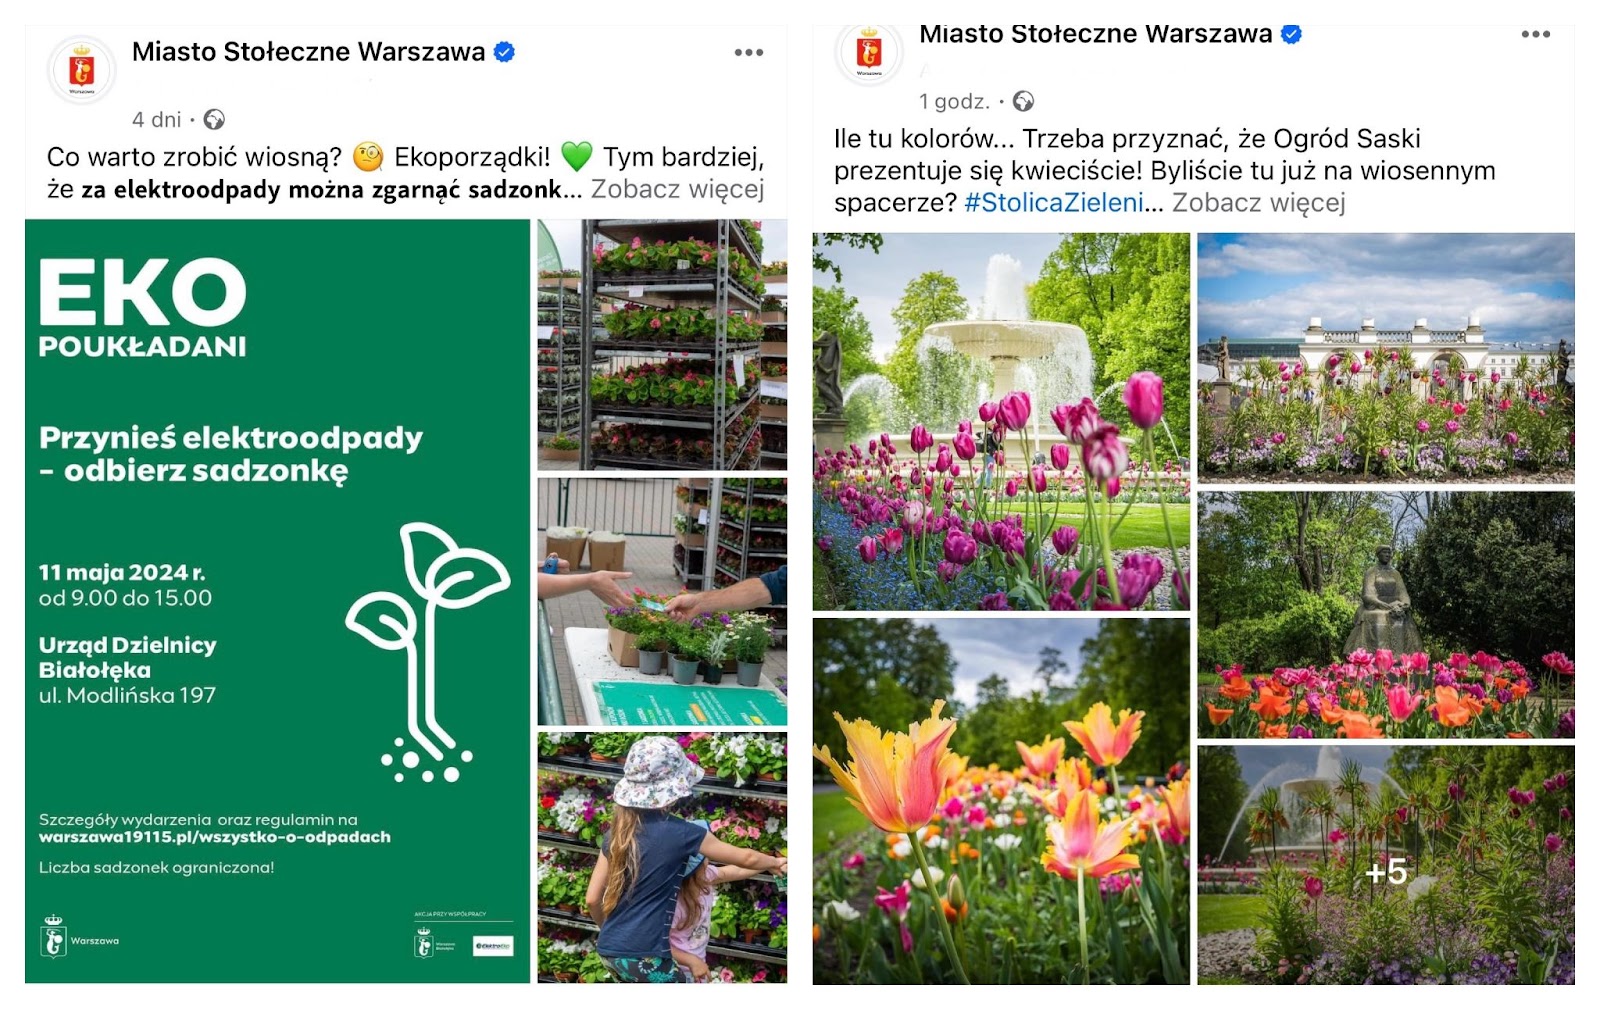The height and width of the screenshot is (1010, 1600).
Task: Open the green EKO POUKŁADANI poster image
Action: click(x=277, y=601)
